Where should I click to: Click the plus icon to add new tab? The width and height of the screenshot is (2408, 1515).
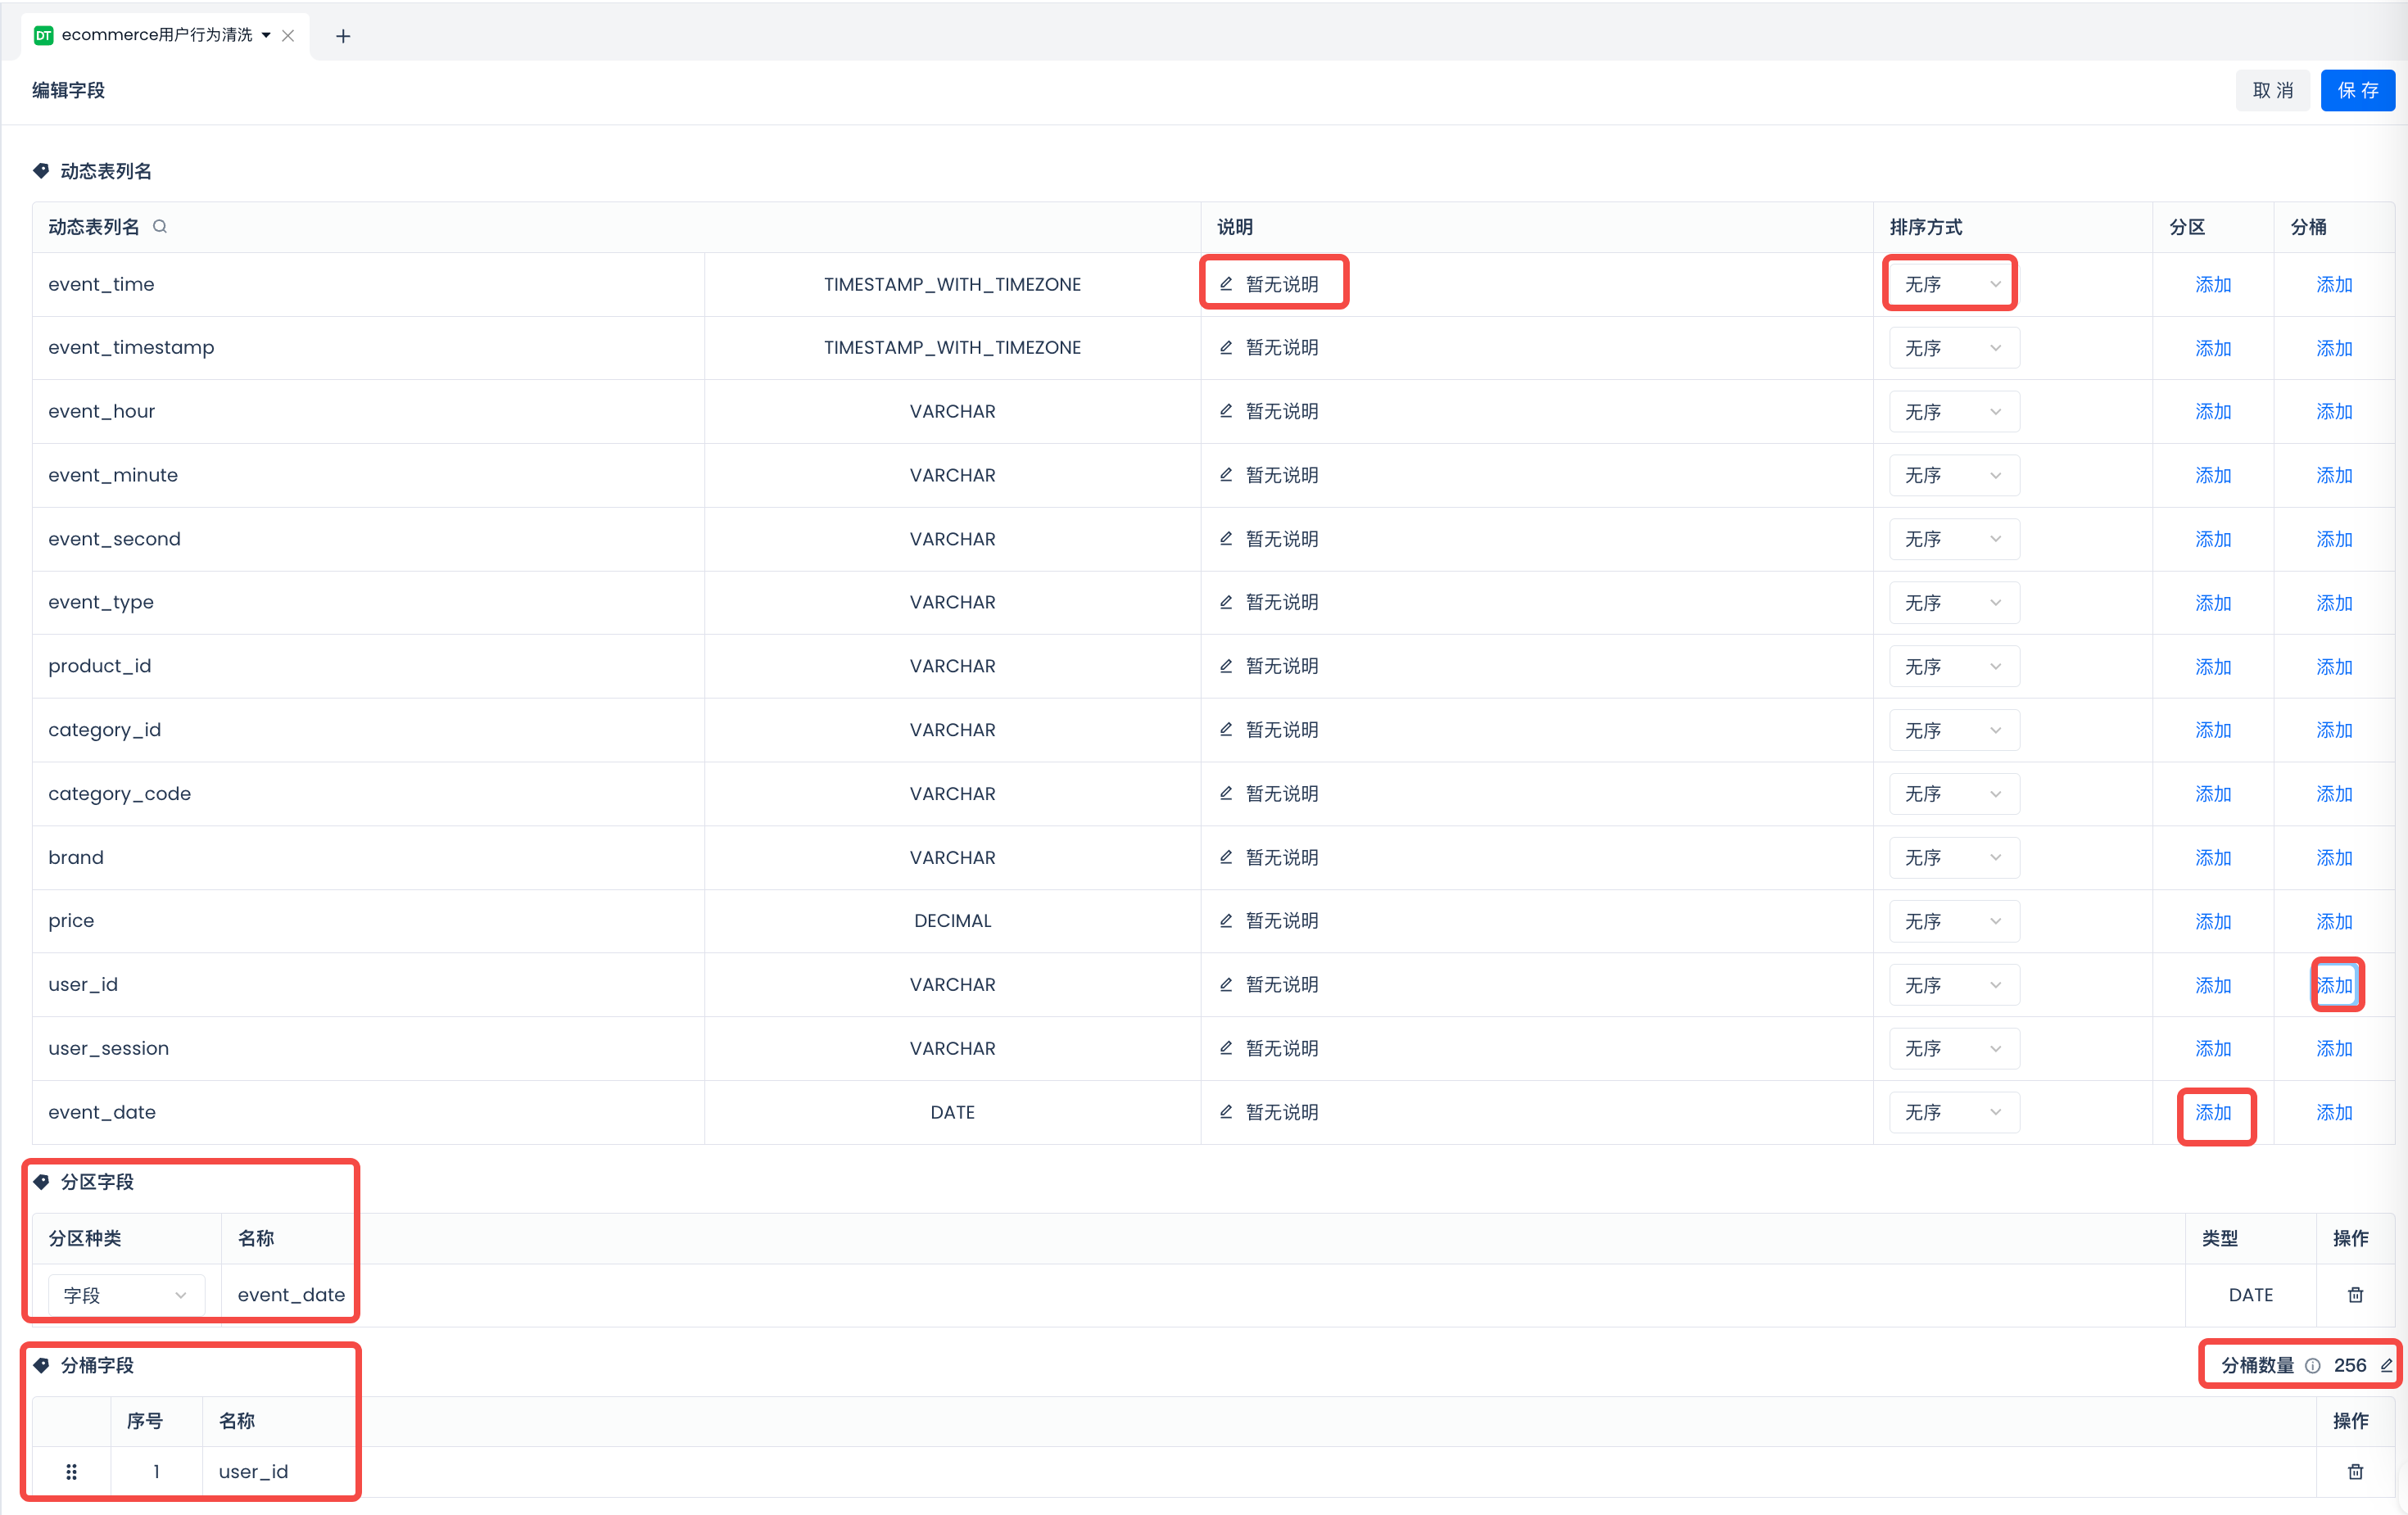click(x=343, y=36)
